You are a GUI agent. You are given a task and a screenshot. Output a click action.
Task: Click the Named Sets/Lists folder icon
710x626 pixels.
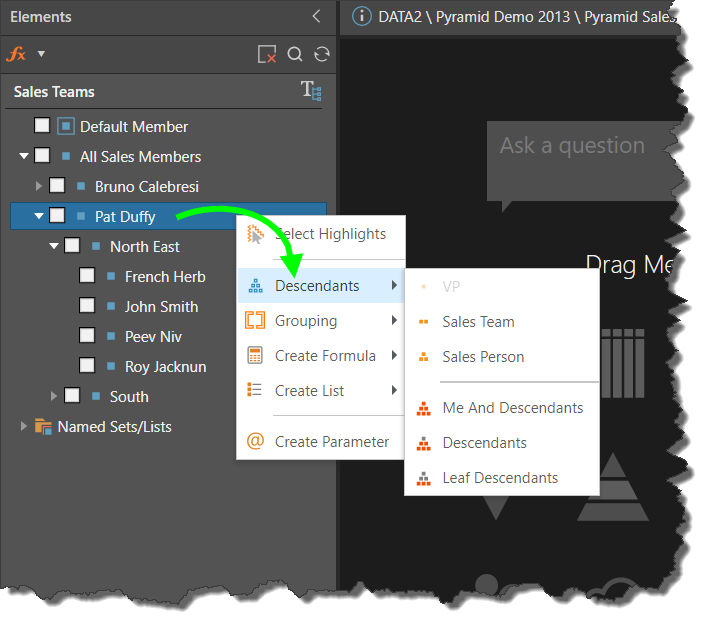coord(43,427)
